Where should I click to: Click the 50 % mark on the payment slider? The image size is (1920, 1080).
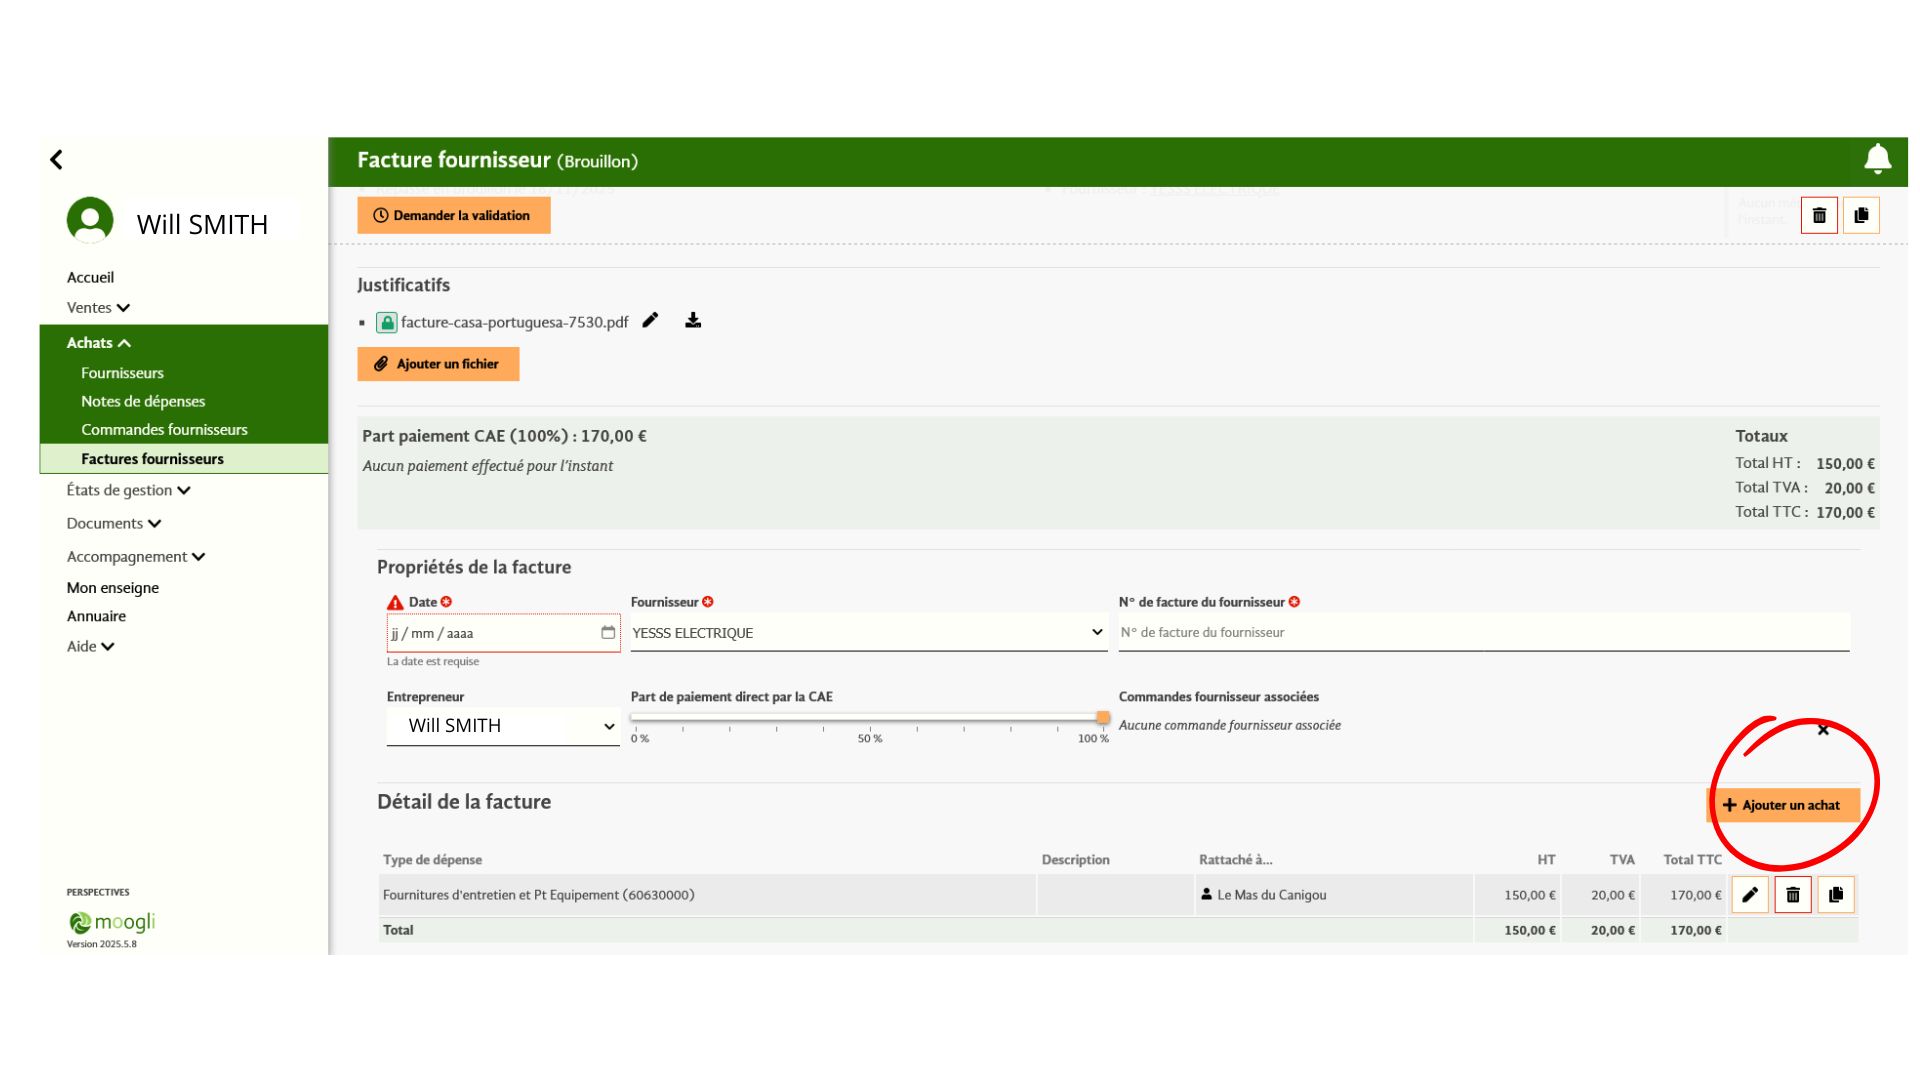(870, 739)
